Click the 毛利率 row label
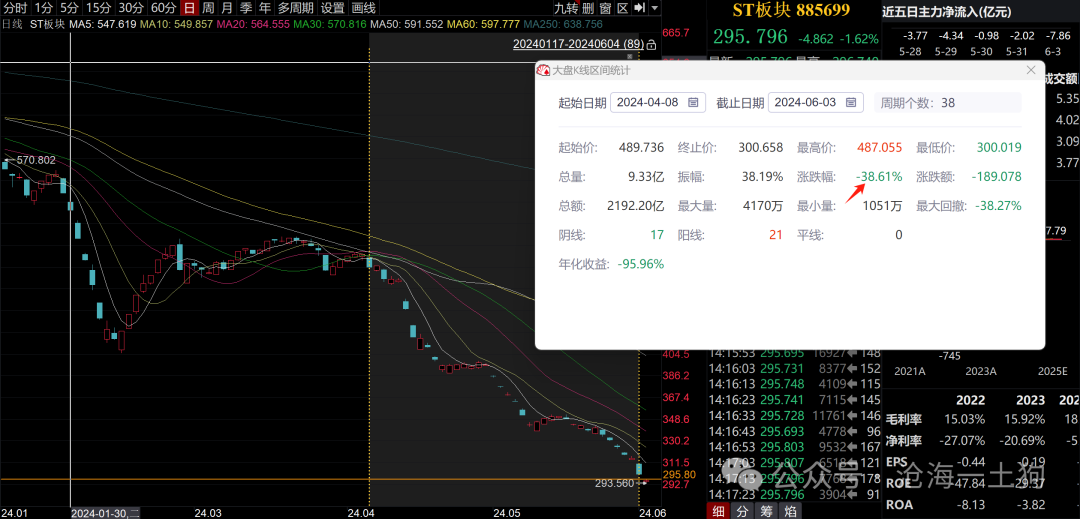Screen dimensions: 1080x519 click(x=905, y=419)
